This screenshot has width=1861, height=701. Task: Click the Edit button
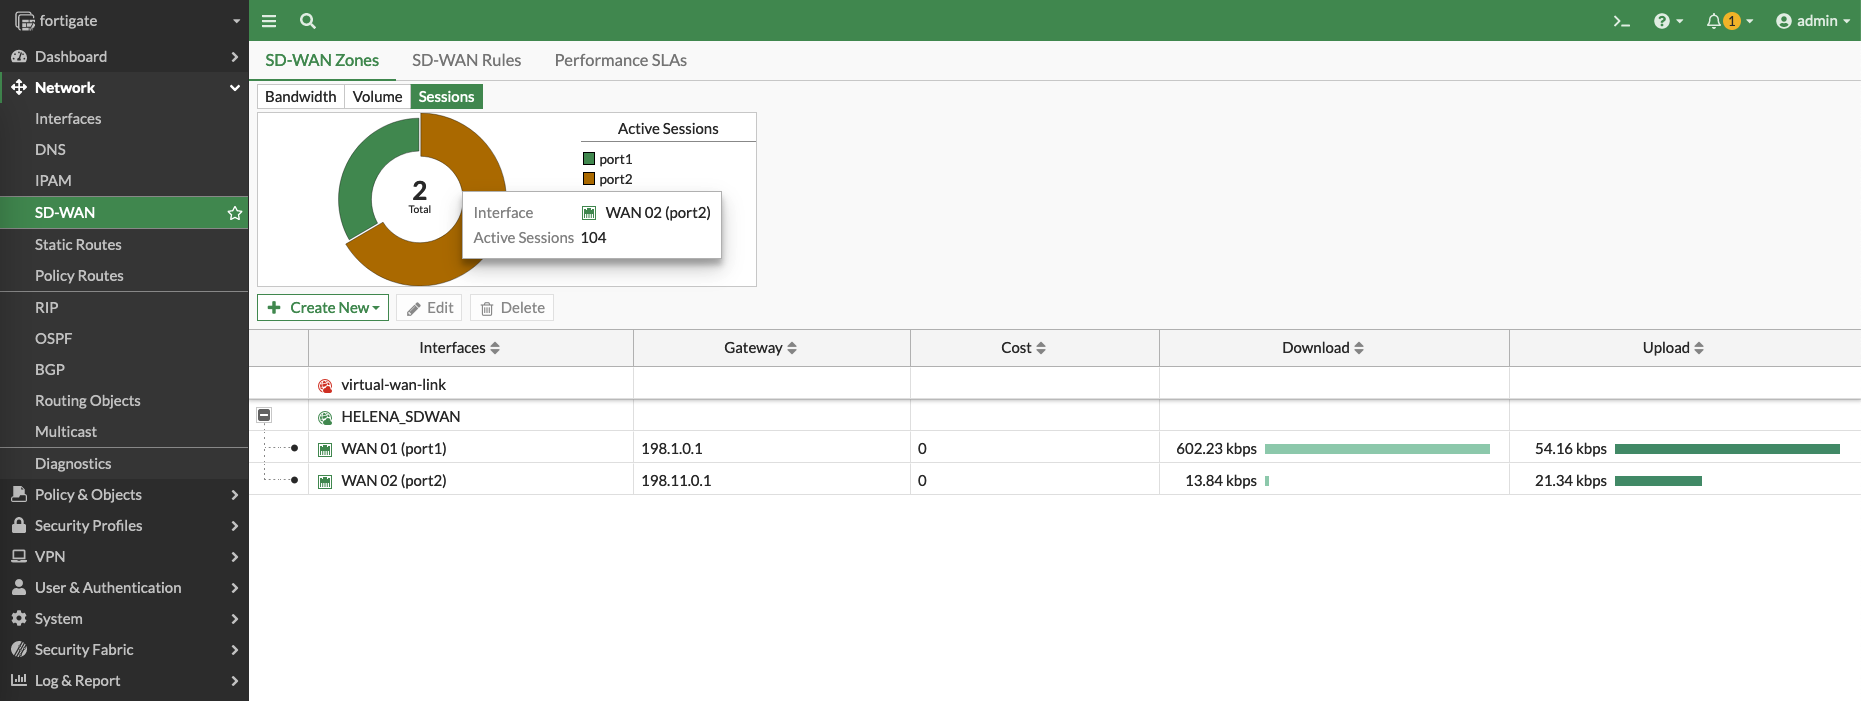tap(430, 308)
